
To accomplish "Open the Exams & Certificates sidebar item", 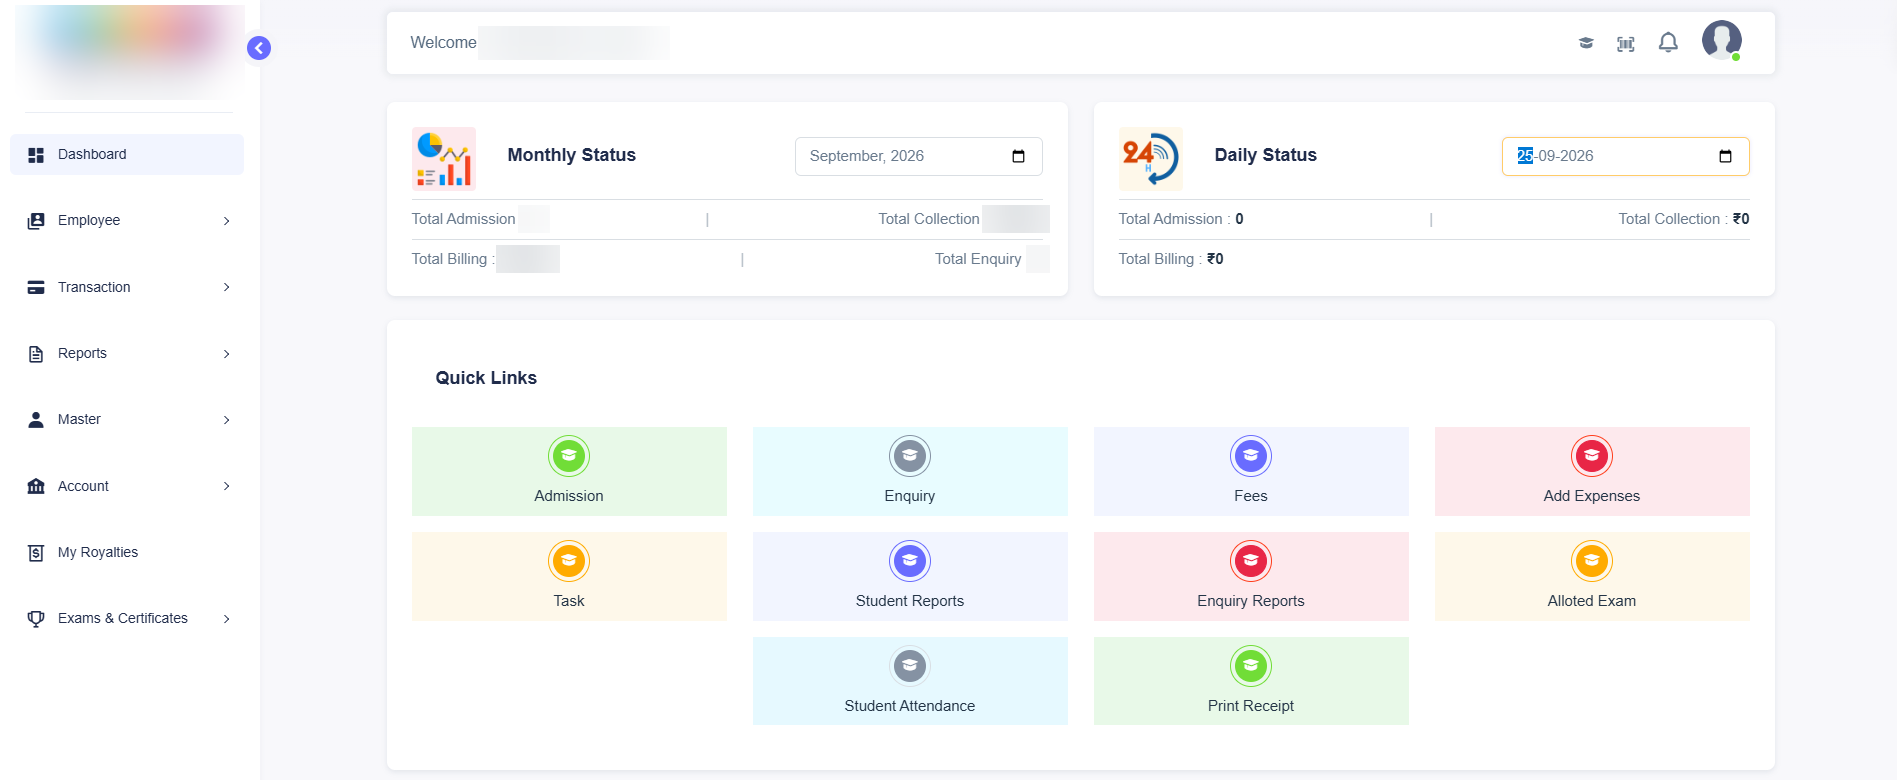I will pos(127,619).
